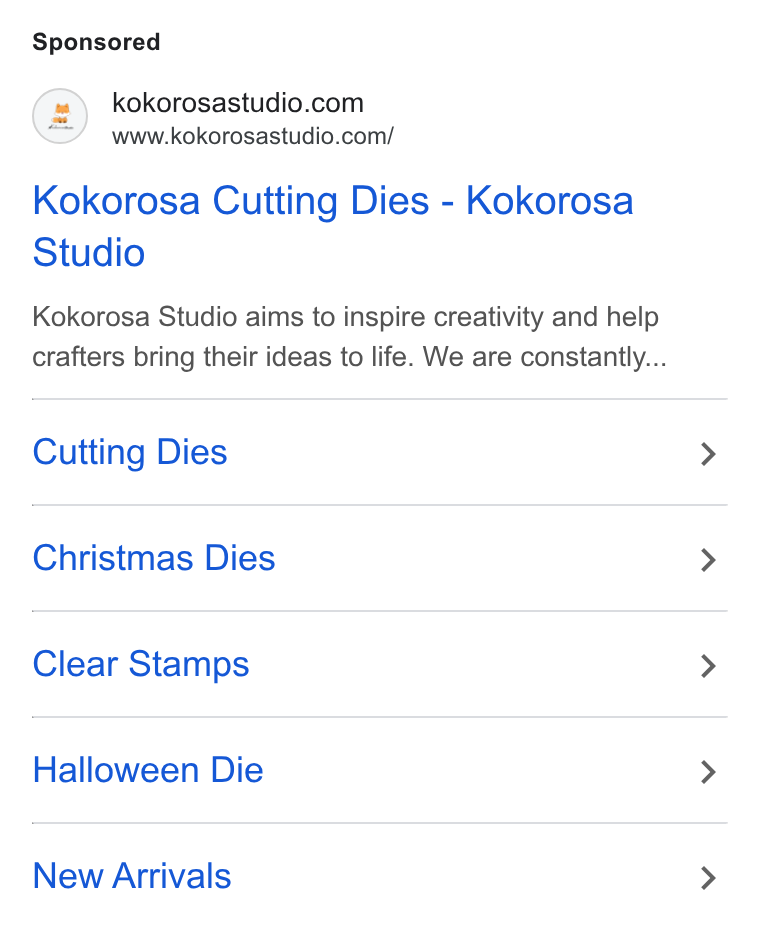The height and width of the screenshot is (928, 760).
Task: Open the Halloween Die chevron arrow
Action: [708, 772]
